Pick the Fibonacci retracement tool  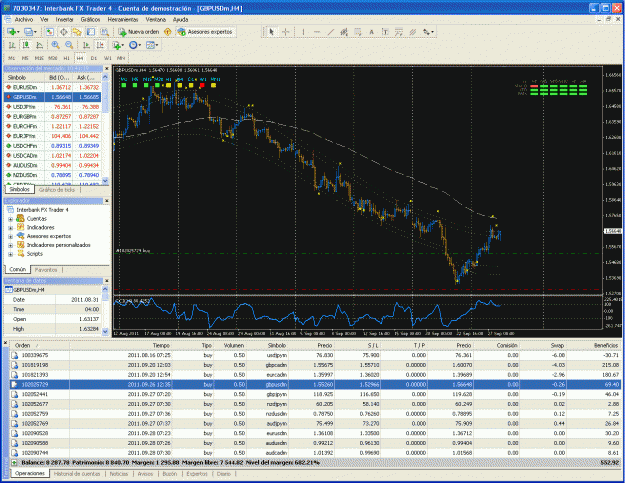point(358,32)
